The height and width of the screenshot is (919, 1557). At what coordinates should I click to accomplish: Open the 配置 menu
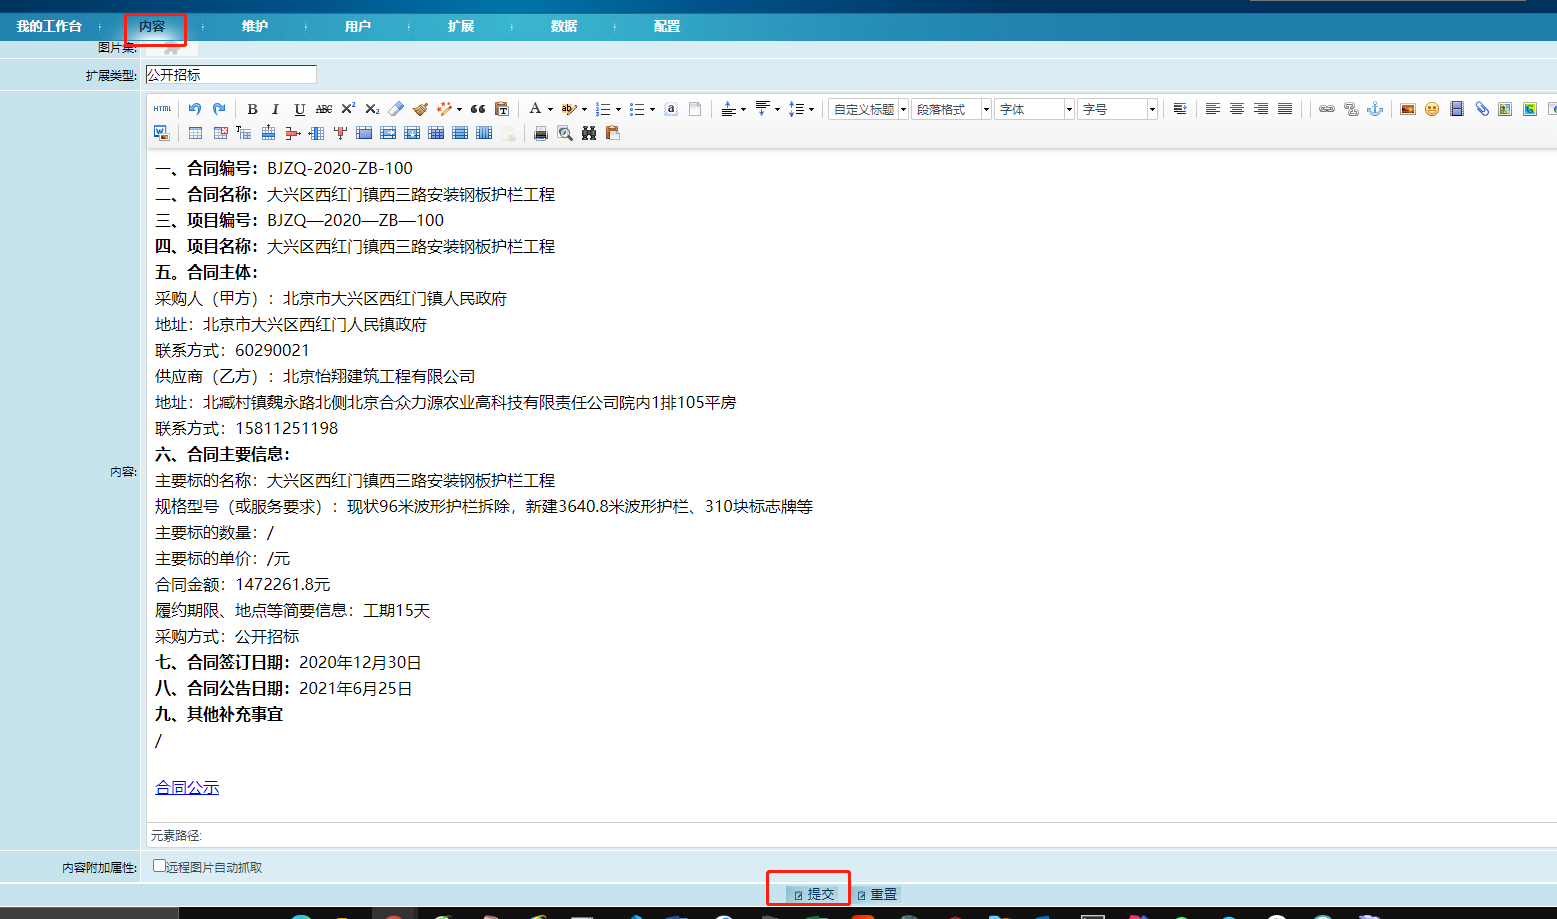tap(667, 26)
